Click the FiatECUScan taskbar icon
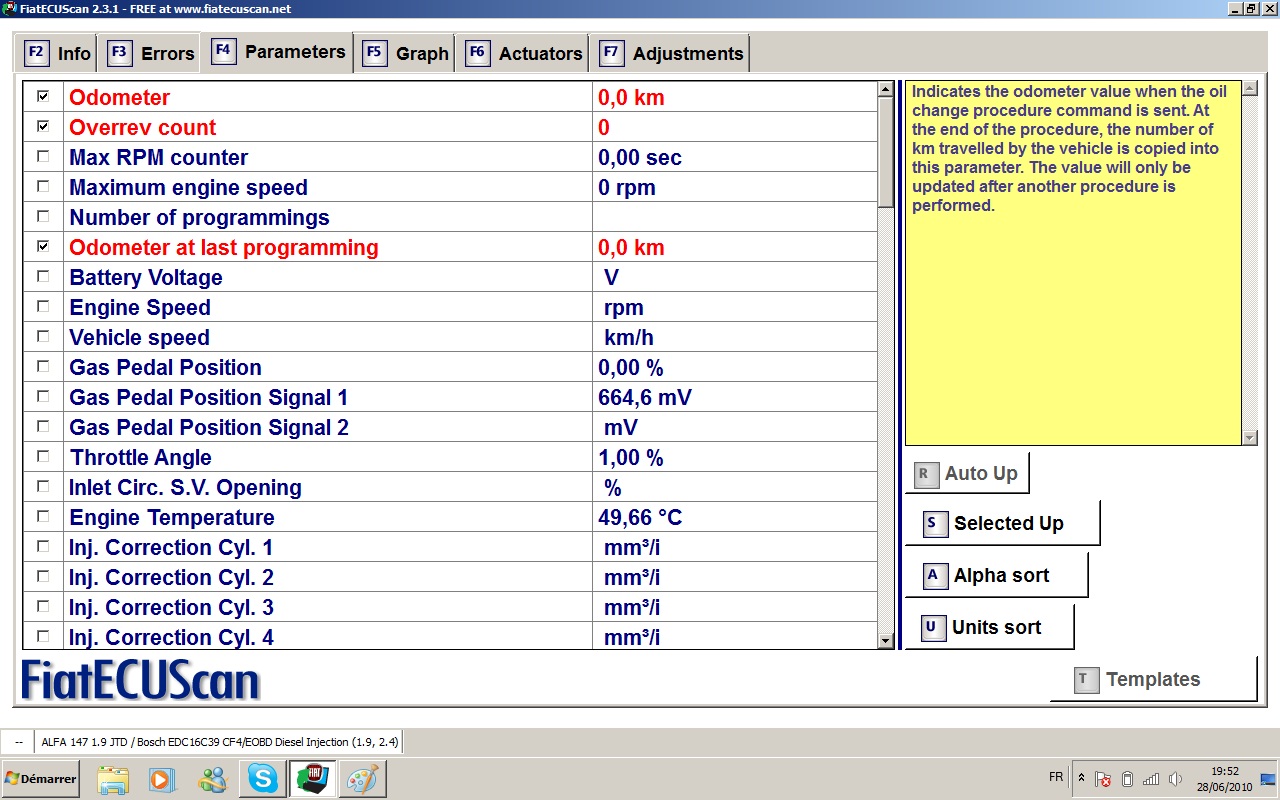The width and height of the screenshot is (1280, 800). tap(312, 778)
